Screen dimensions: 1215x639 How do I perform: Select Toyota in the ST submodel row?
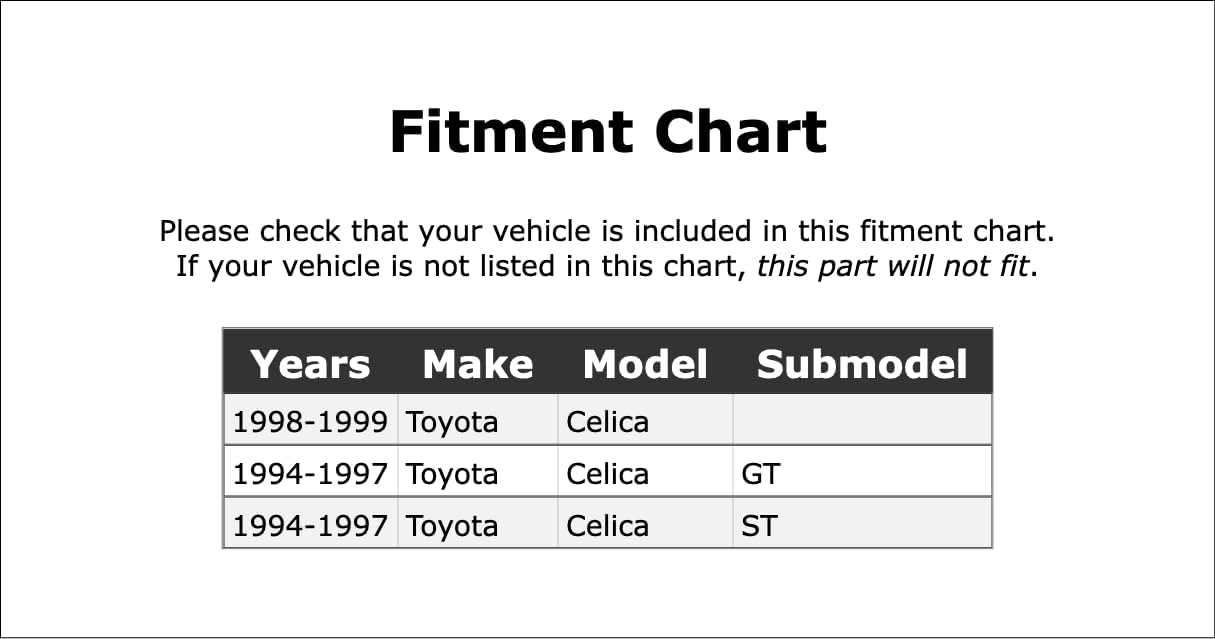tap(452, 526)
